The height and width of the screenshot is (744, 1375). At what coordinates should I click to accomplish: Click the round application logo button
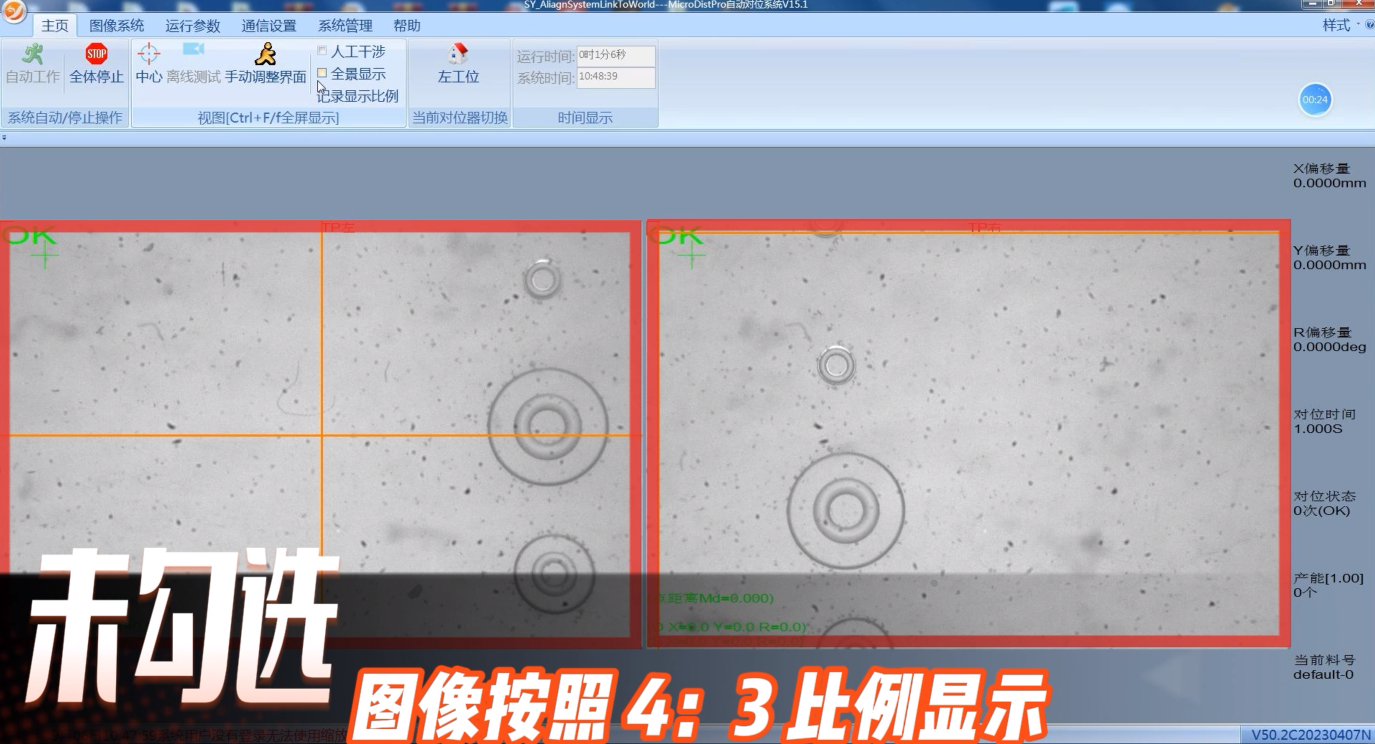coord(14,12)
